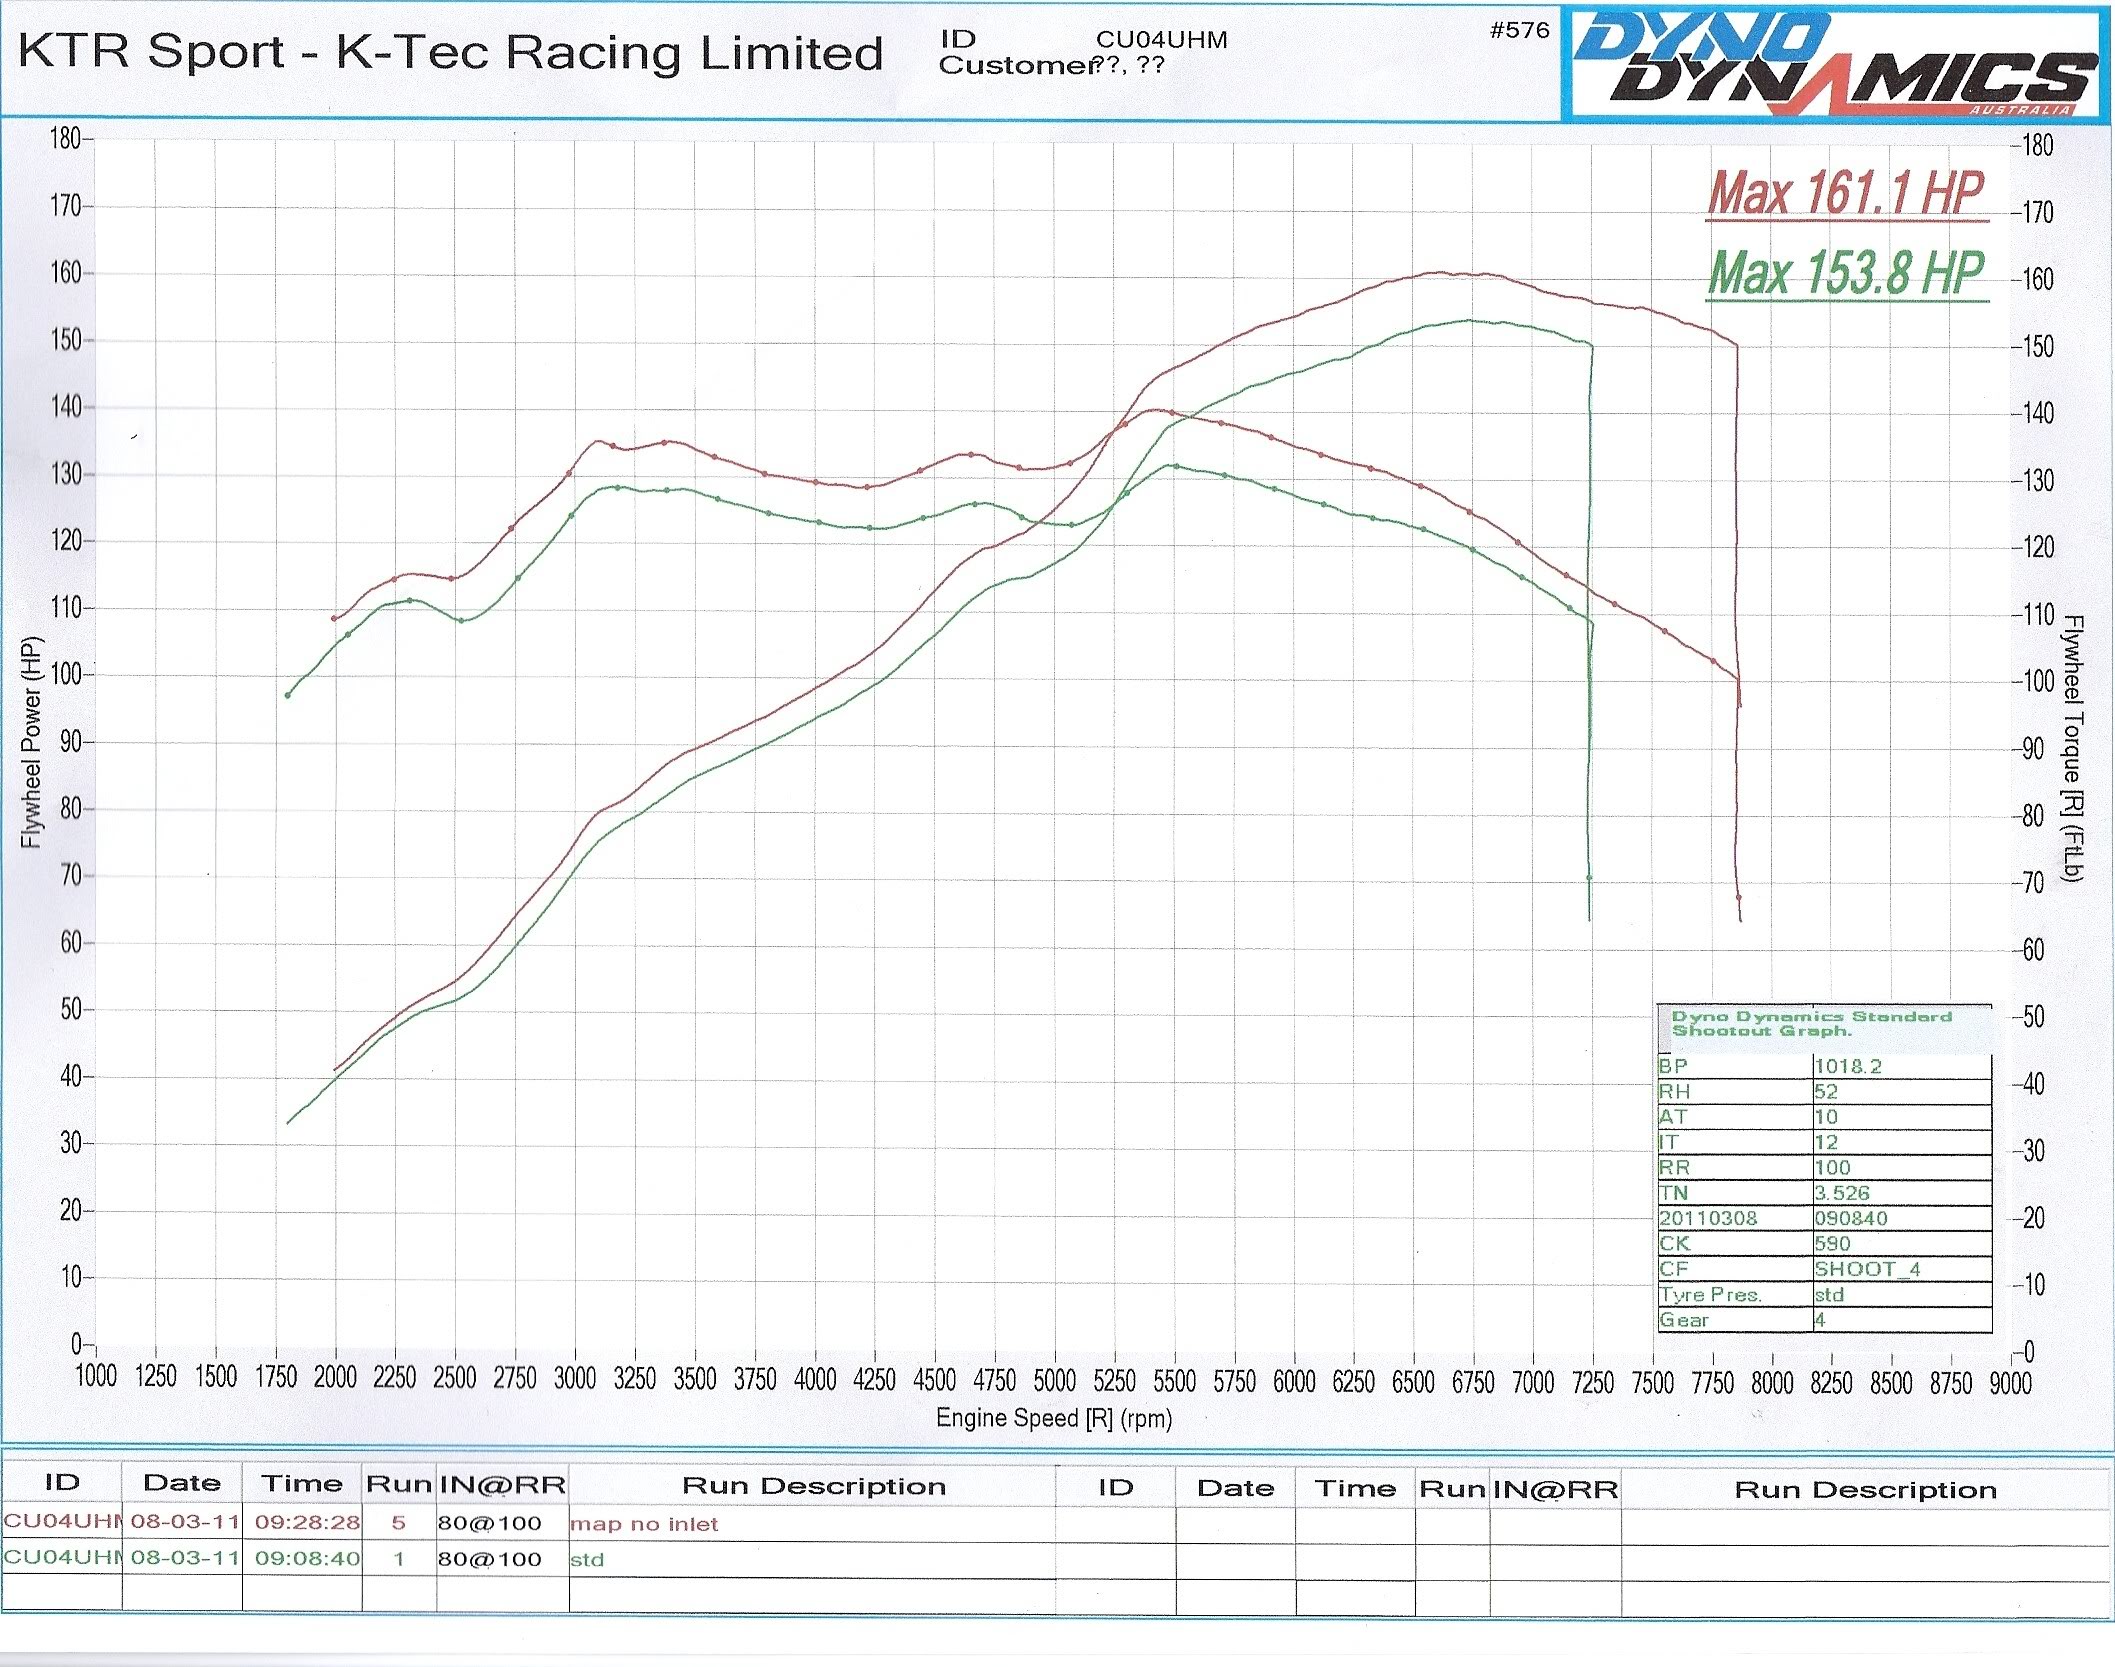2115x1667 pixels.
Task: Click the #576 graph number
Action: tap(1519, 31)
